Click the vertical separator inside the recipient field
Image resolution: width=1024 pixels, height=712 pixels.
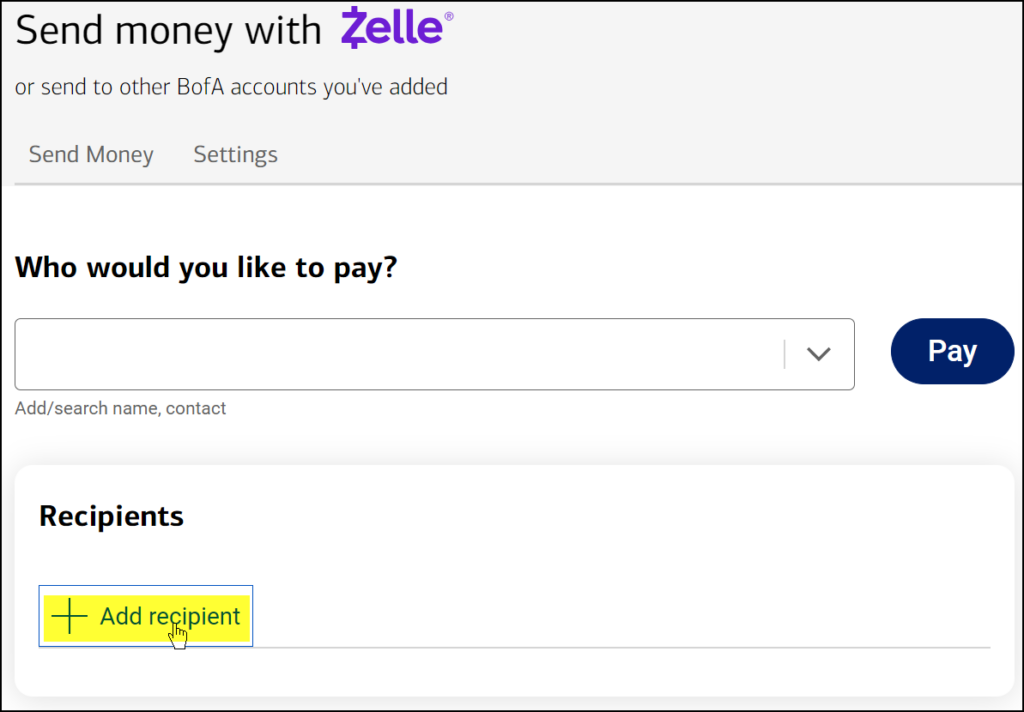pos(784,354)
